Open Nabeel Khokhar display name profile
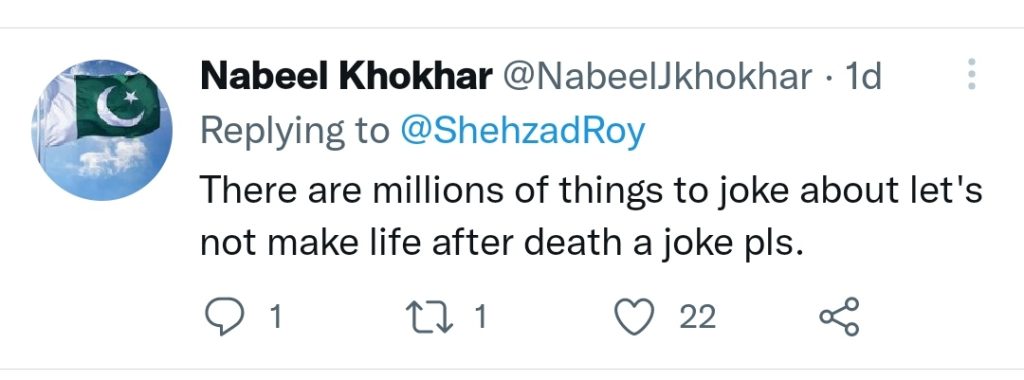 (347, 76)
